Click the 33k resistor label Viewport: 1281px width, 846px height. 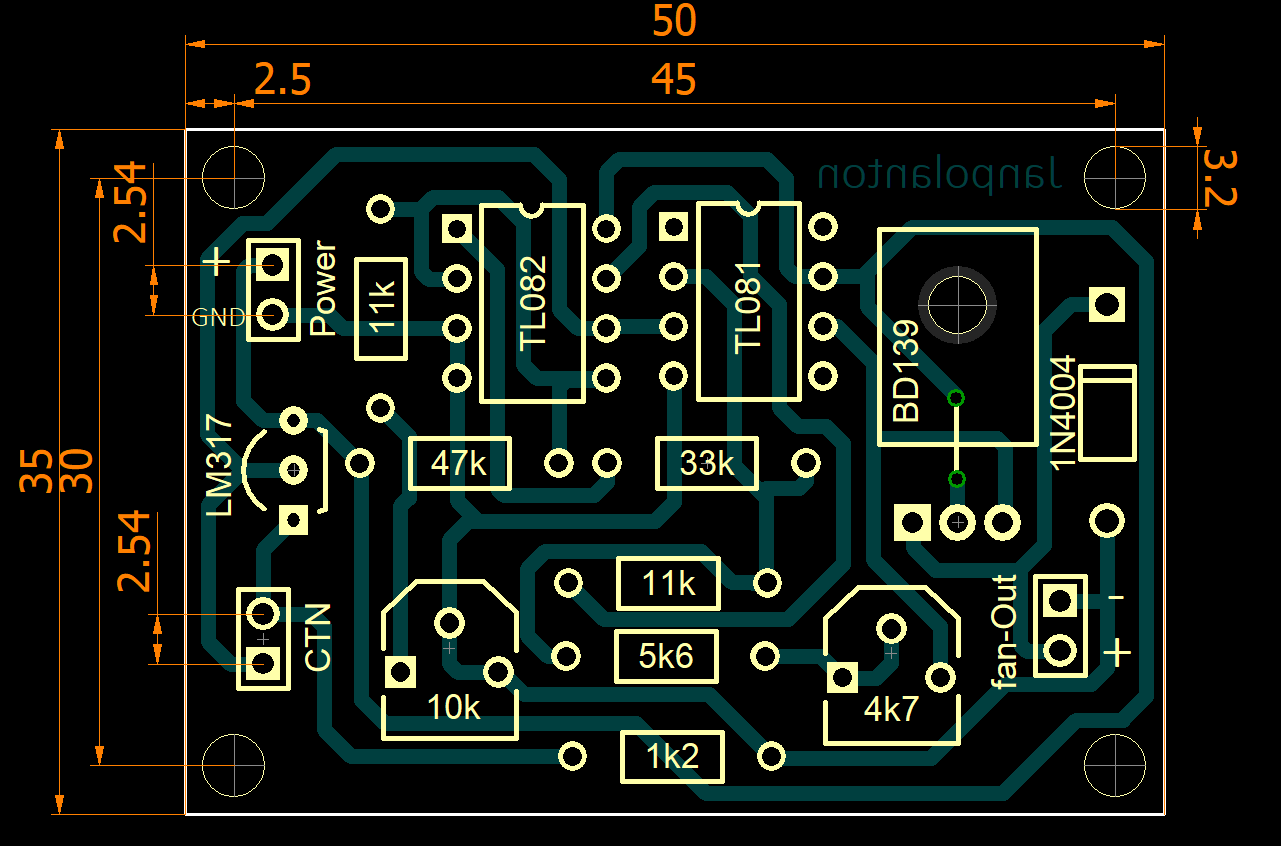tap(706, 463)
